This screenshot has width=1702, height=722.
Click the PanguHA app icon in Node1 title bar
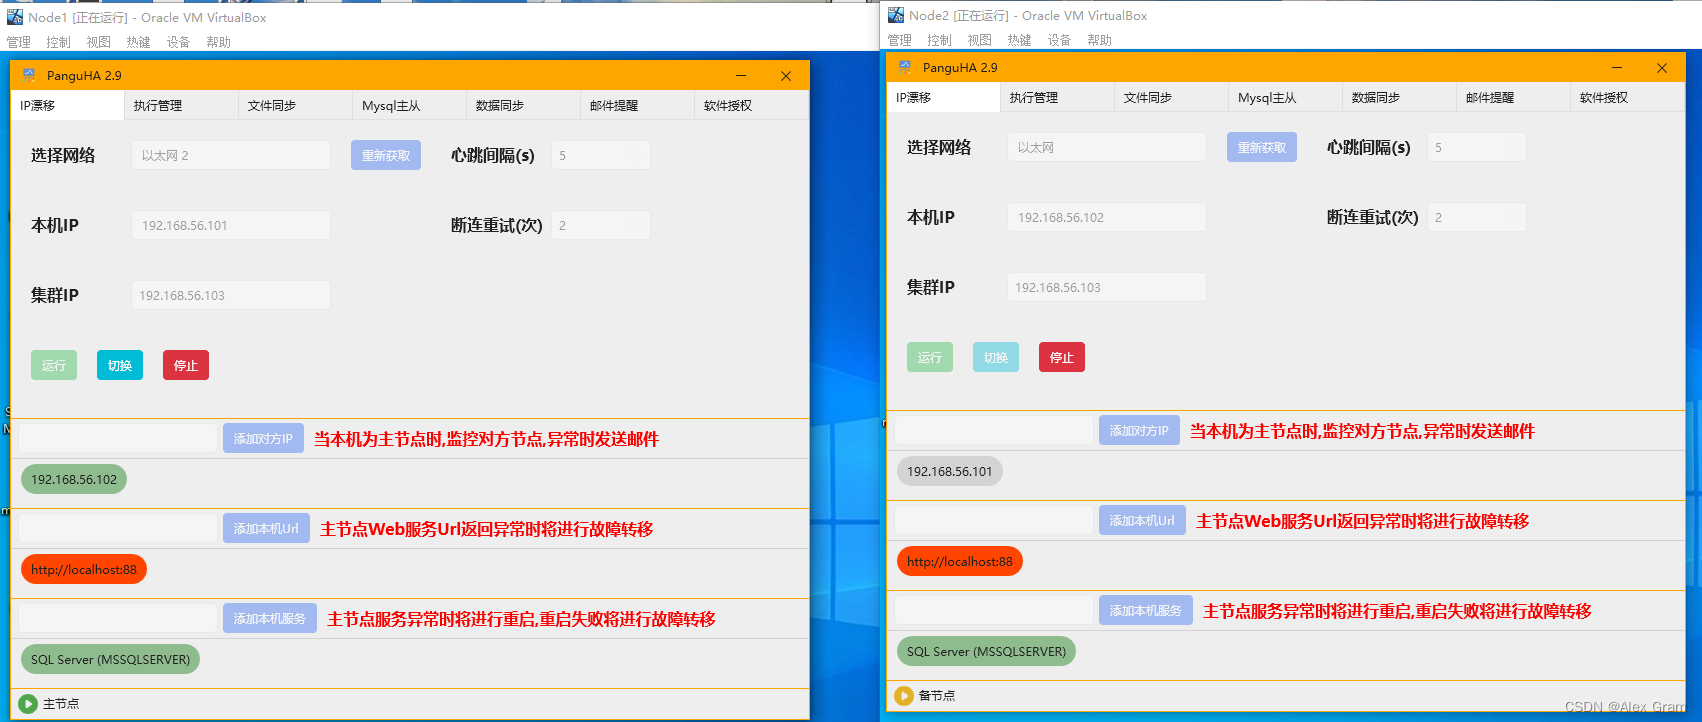pyautogui.click(x=29, y=75)
